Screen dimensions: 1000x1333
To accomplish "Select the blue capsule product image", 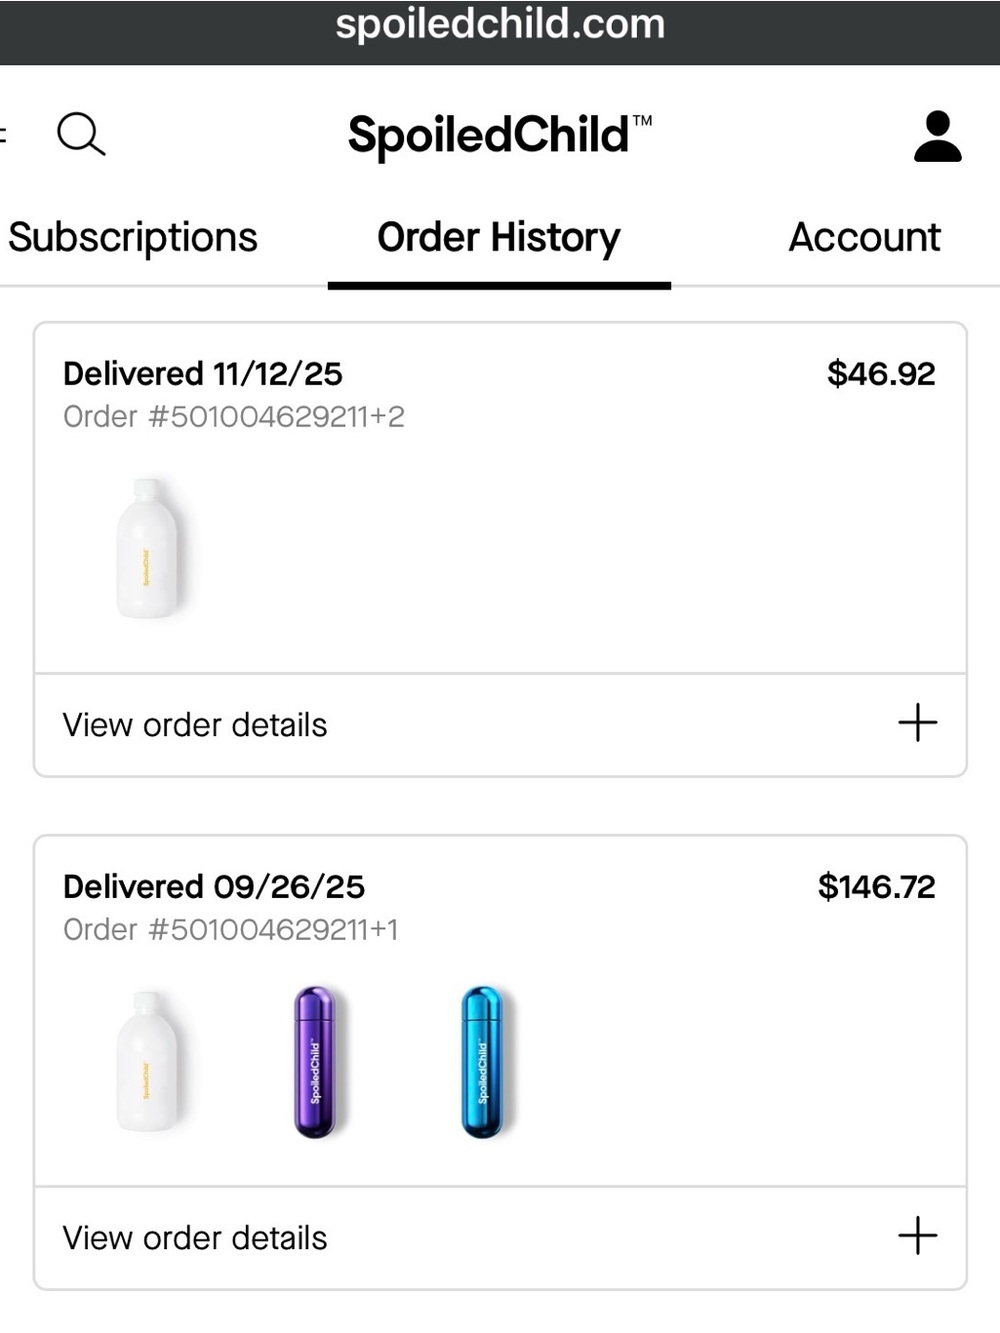I will [482, 1061].
